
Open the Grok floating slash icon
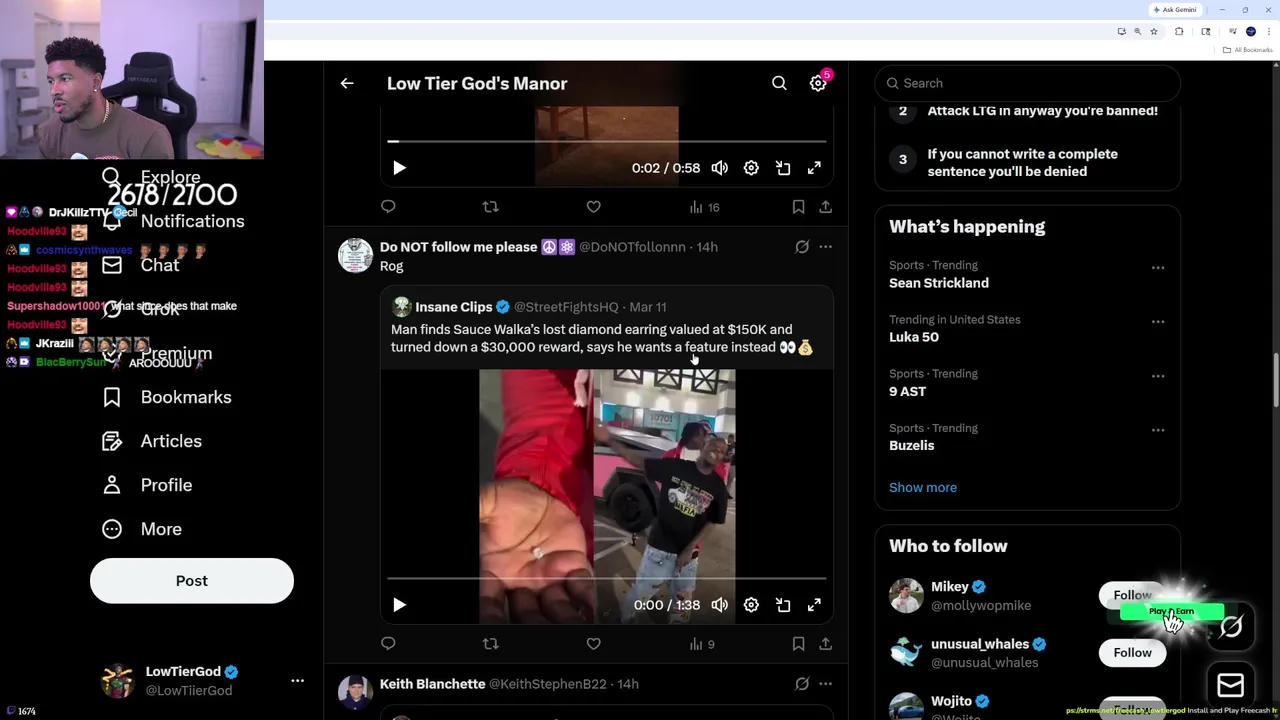coord(1231,627)
